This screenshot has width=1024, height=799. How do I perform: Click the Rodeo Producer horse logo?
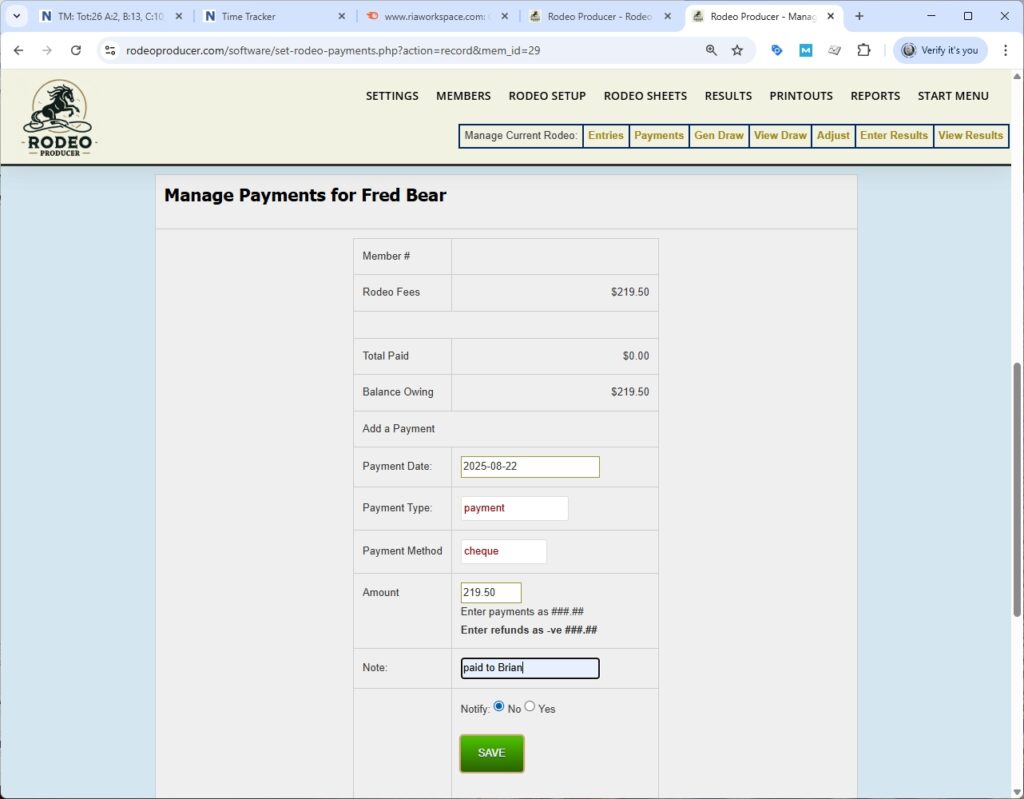pos(59,115)
